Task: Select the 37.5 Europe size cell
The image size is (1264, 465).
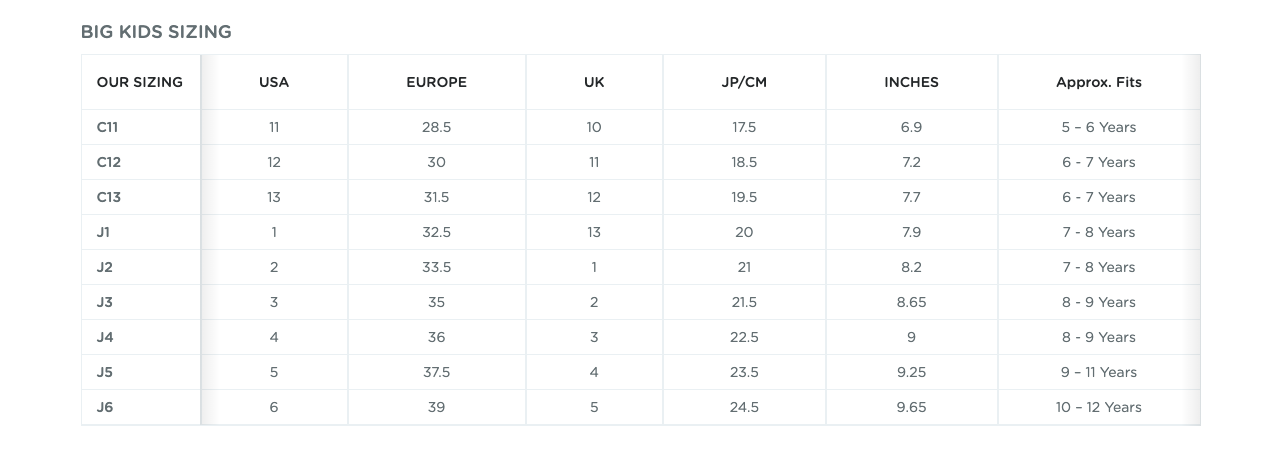Action: click(x=436, y=372)
